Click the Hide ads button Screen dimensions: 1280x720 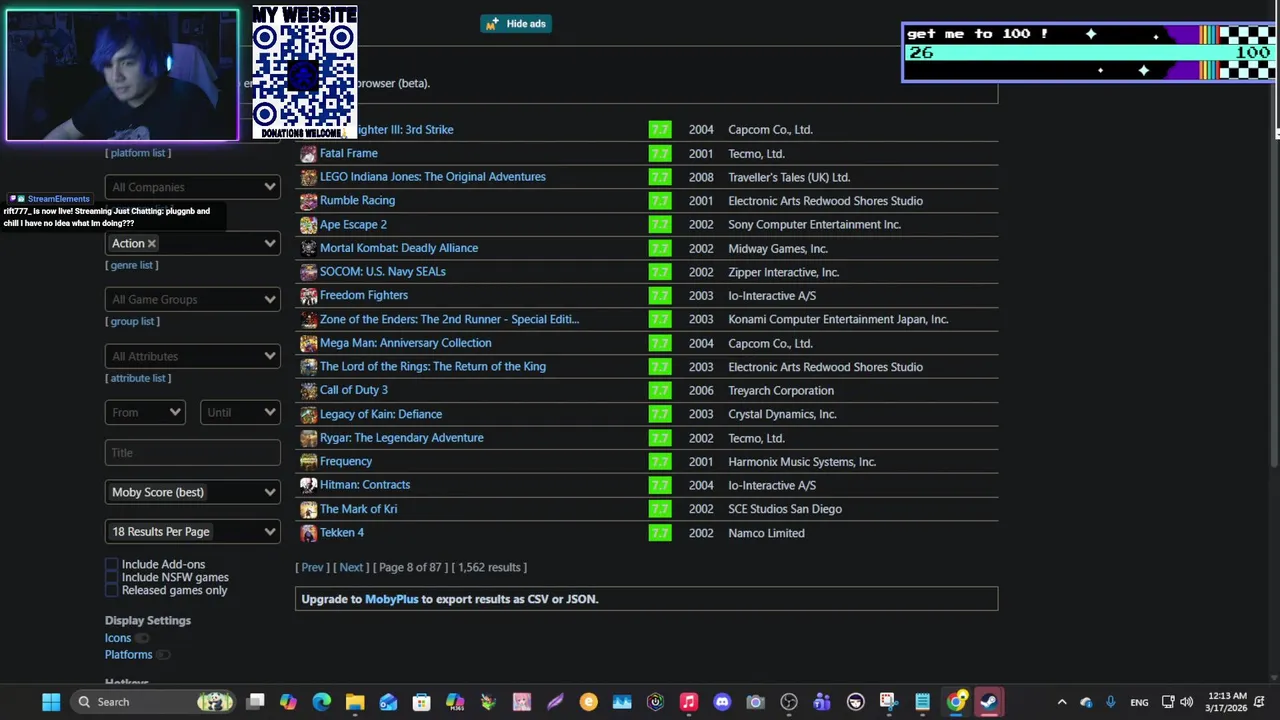516,24
